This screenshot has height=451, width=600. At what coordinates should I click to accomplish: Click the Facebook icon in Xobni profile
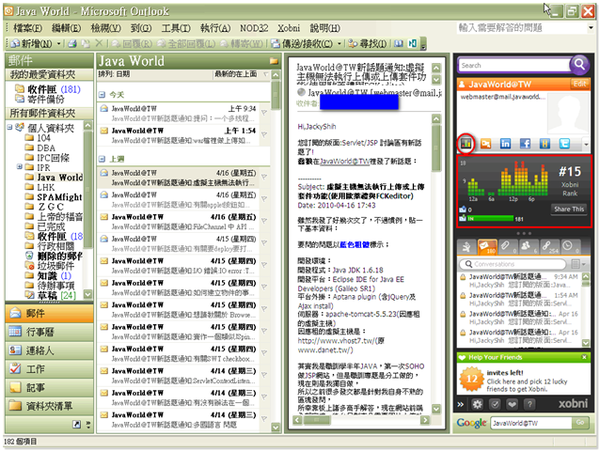point(525,144)
